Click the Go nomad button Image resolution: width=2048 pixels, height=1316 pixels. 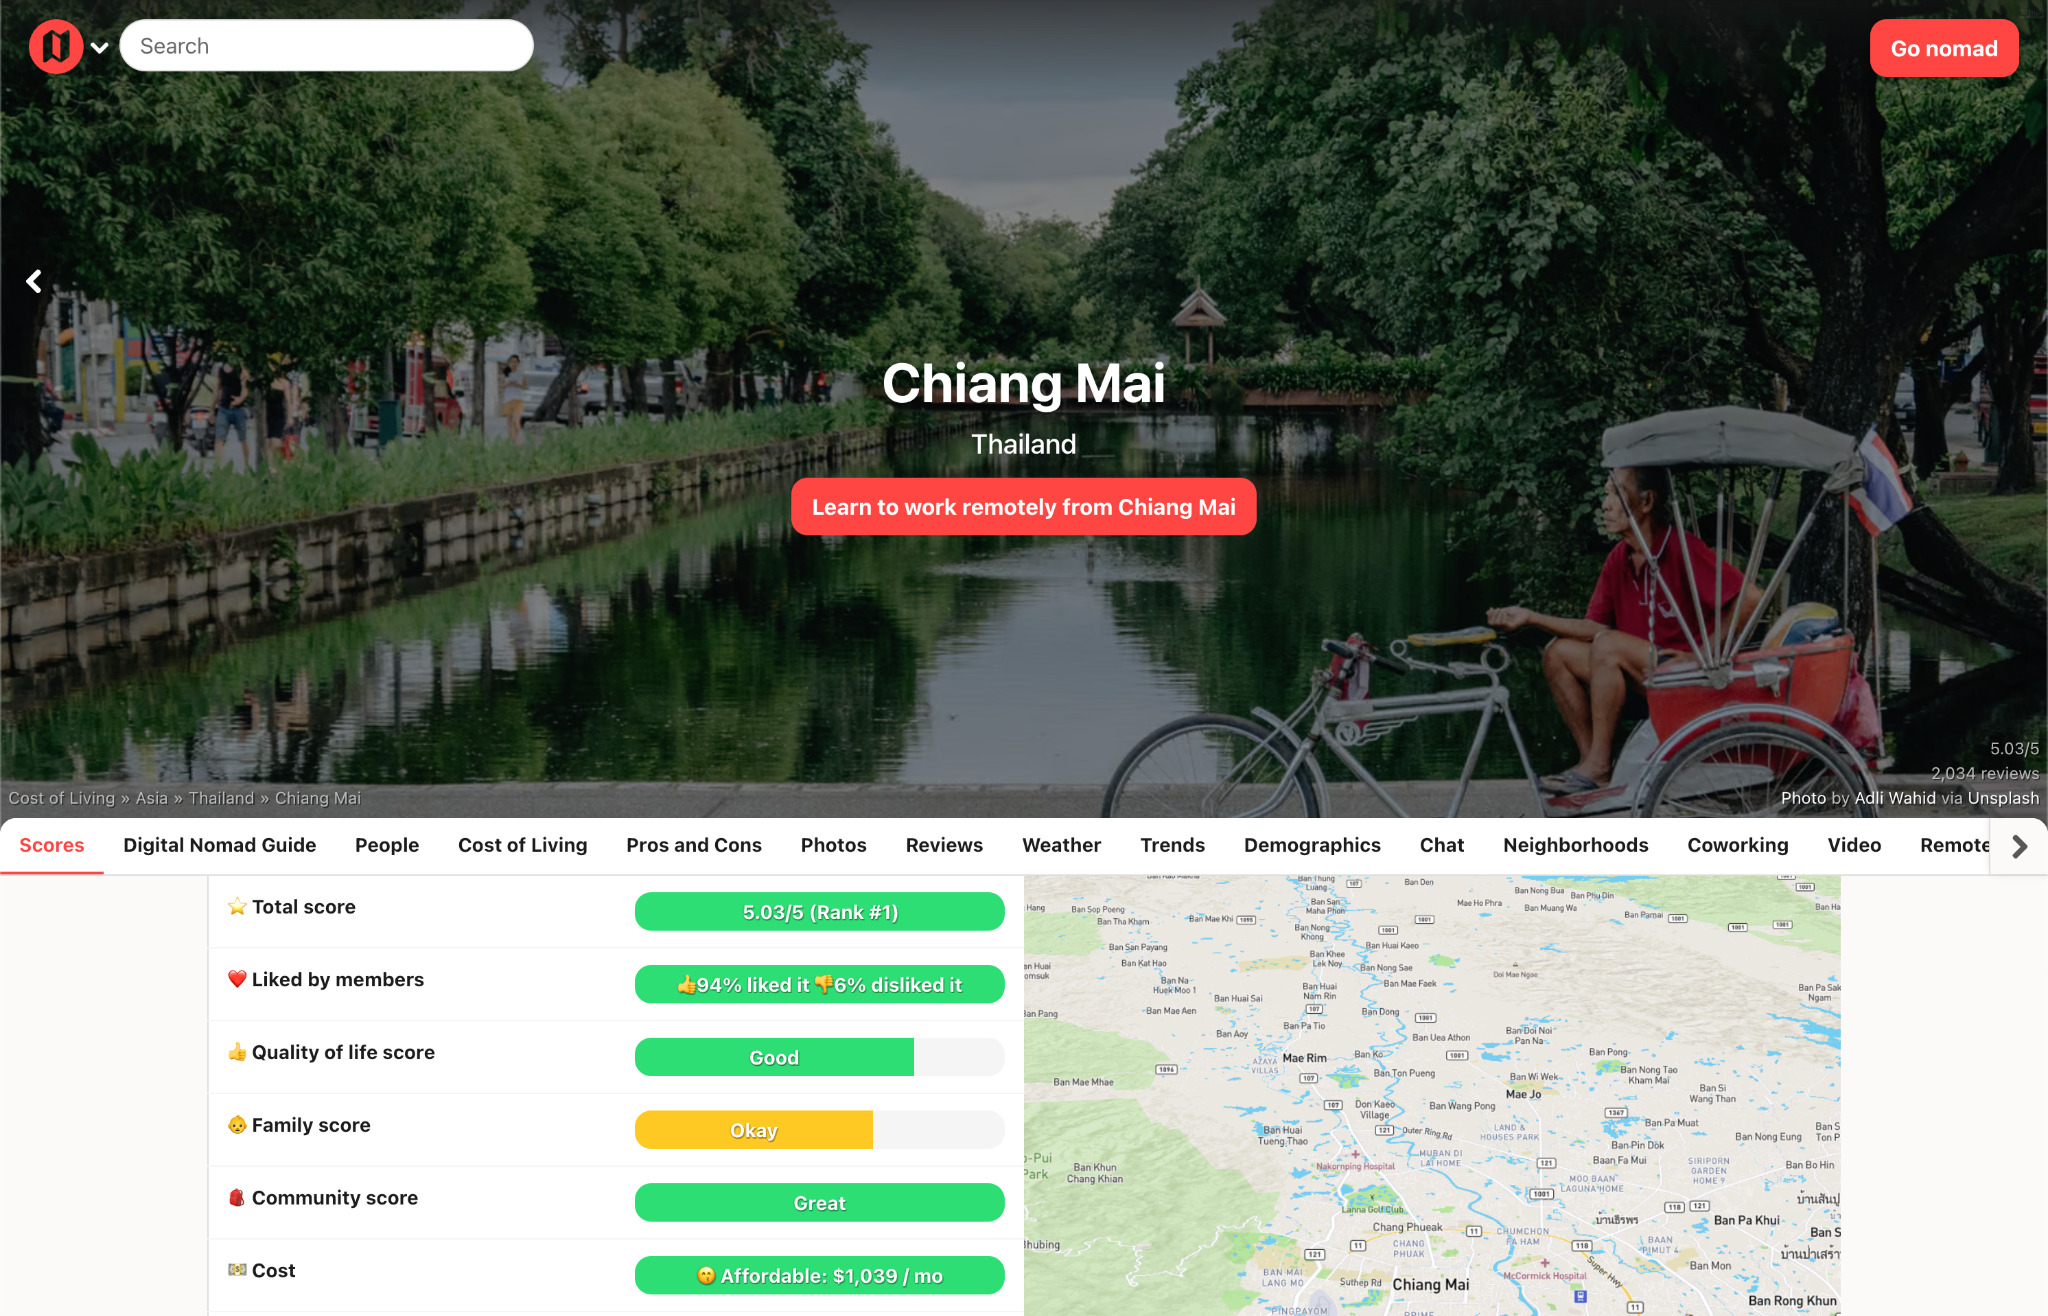tap(1944, 46)
